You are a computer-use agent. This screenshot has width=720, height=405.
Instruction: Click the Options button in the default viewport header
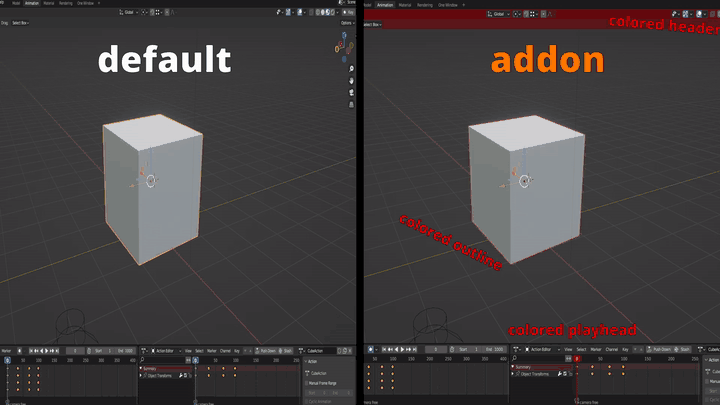[347, 22]
